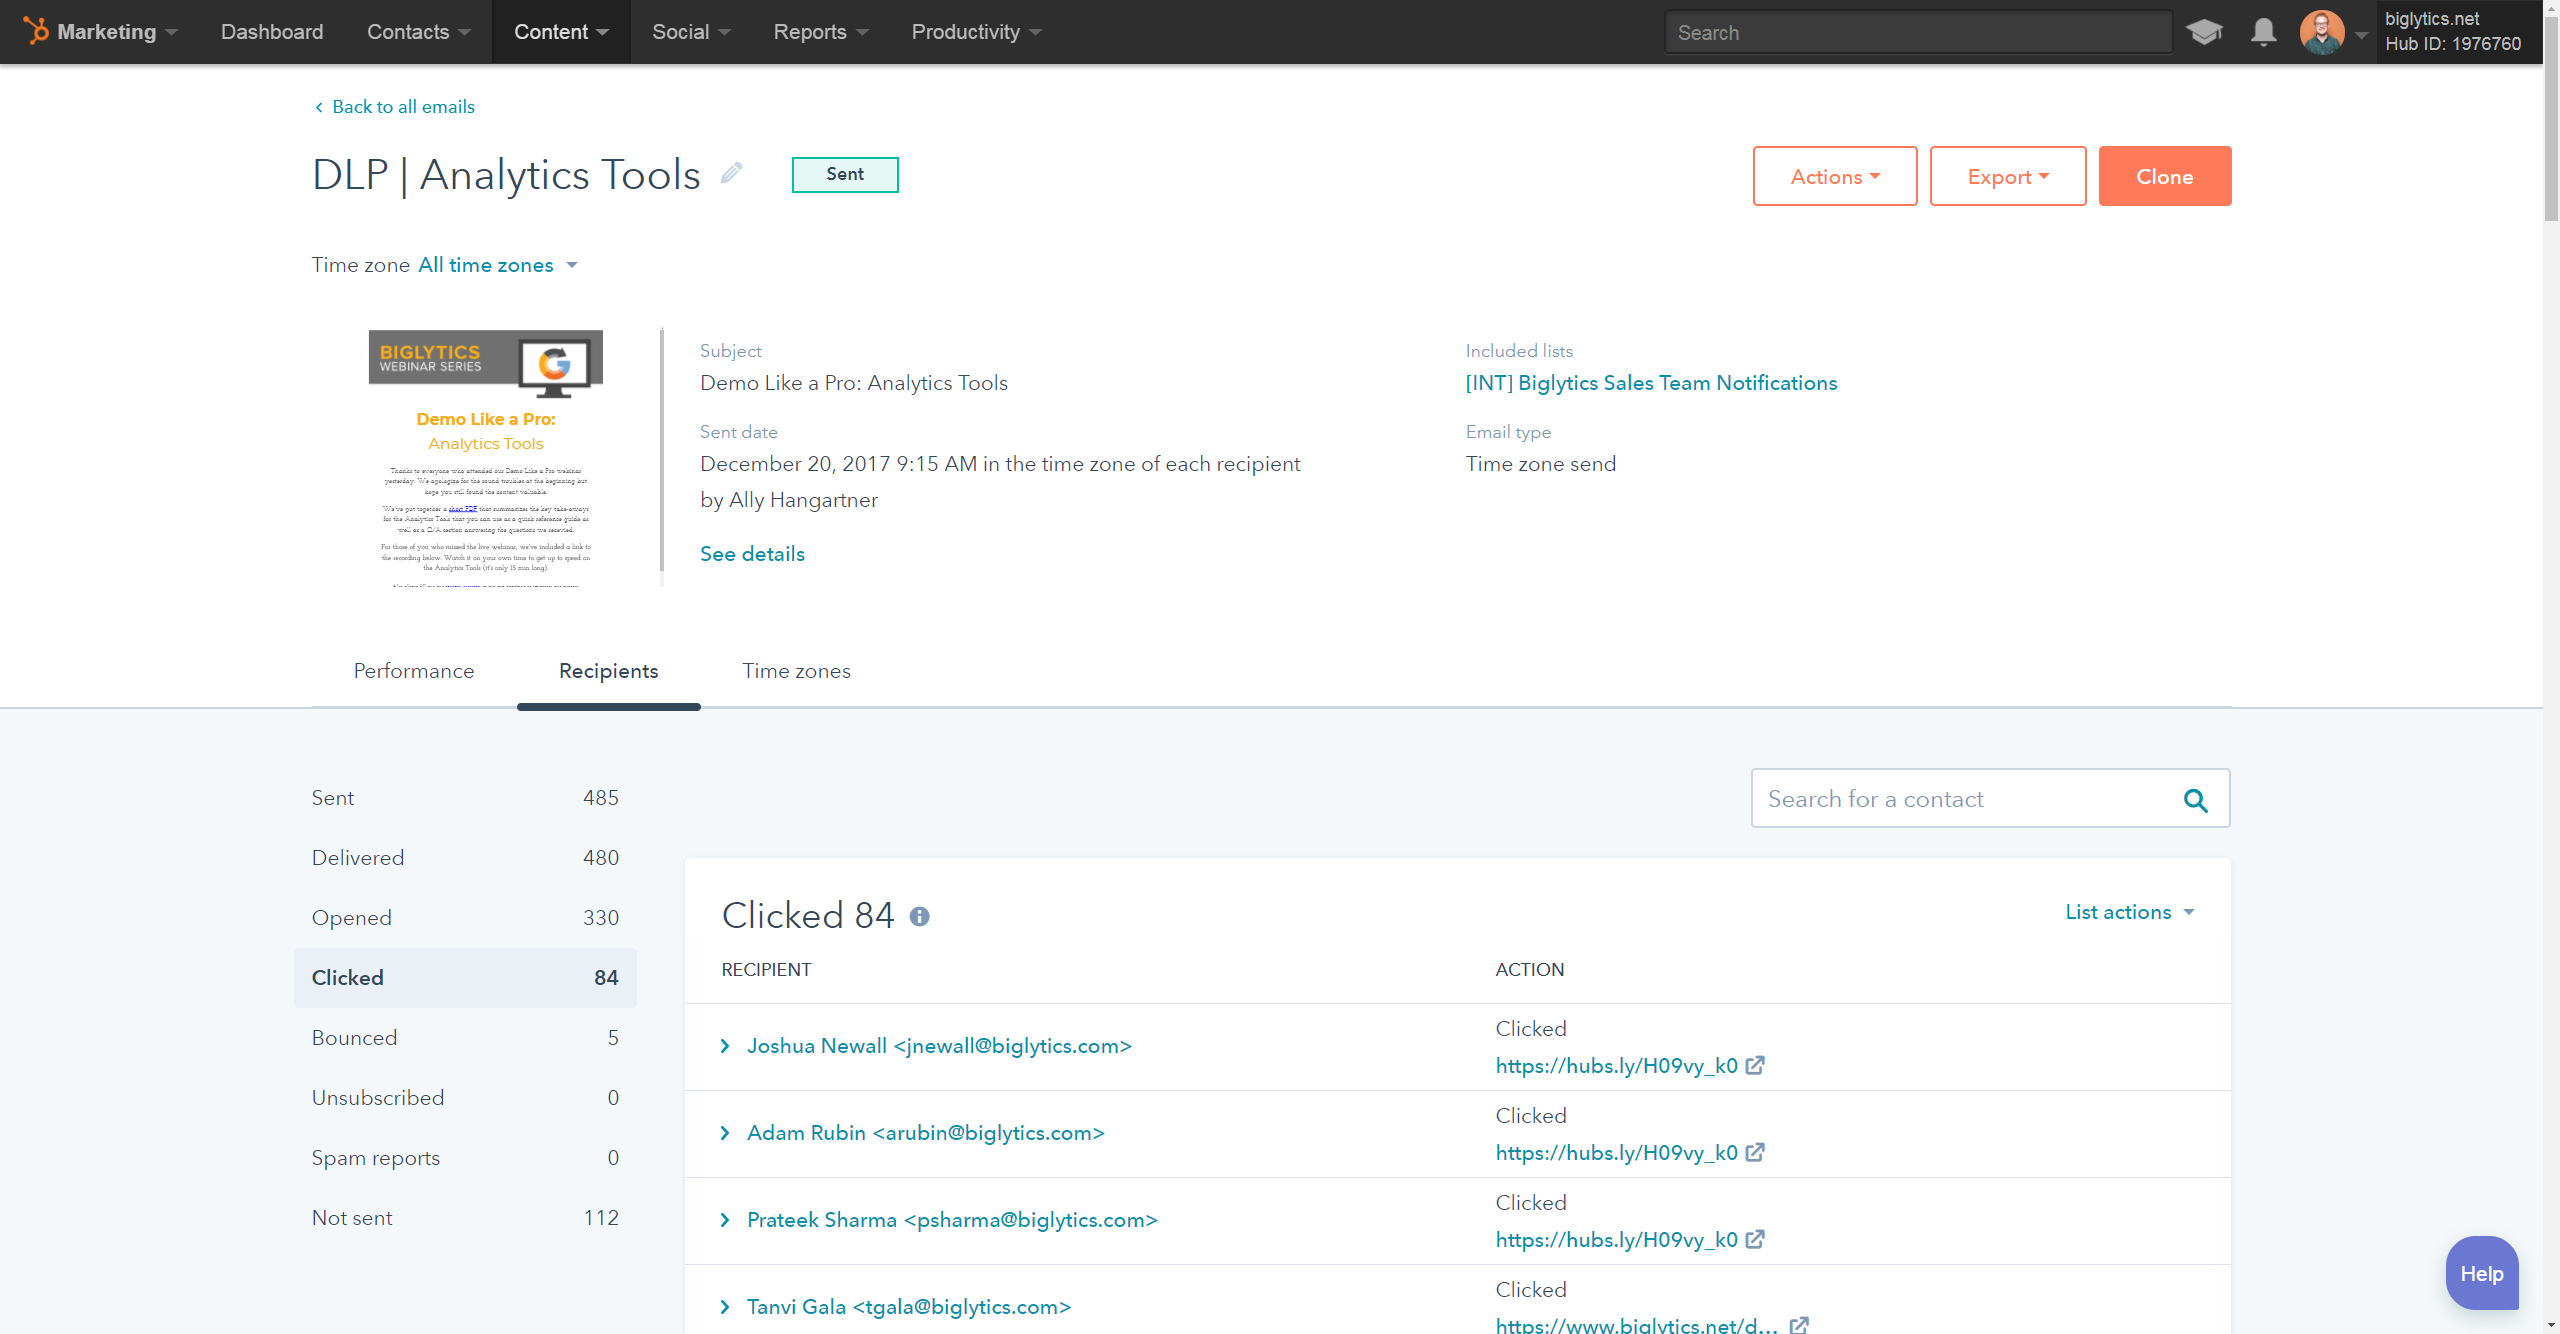Open the Actions dropdown button
The width and height of the screenshot is (2560, 1334).
click(x=1834, y=176)
